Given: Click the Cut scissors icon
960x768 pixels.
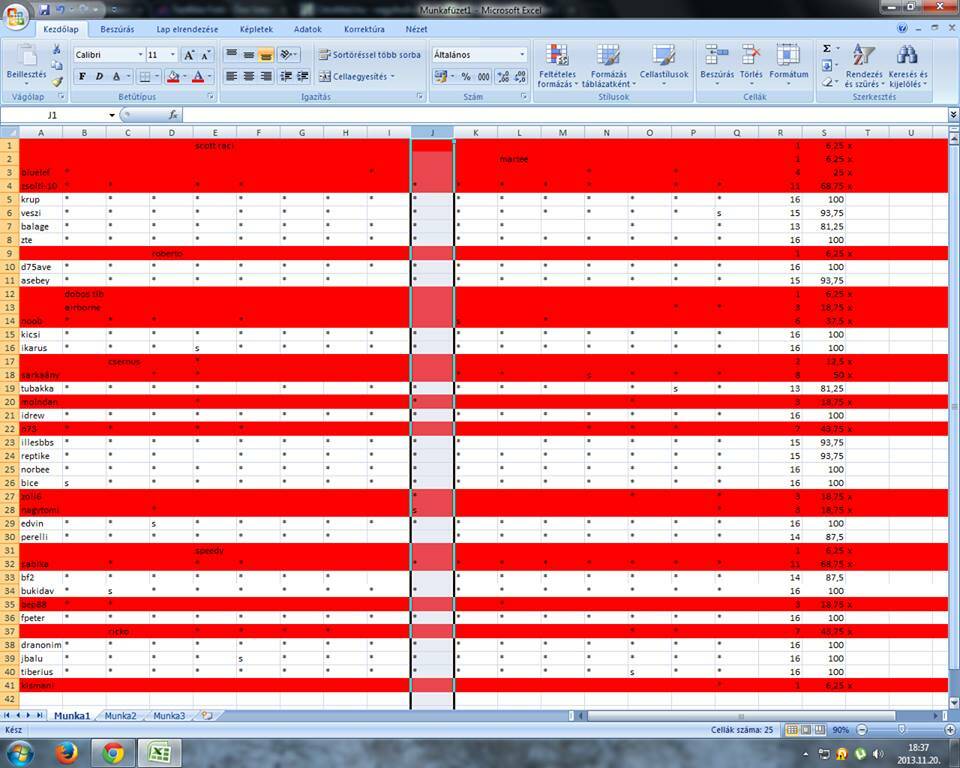Looking at the screenshot, I should 57,49.
